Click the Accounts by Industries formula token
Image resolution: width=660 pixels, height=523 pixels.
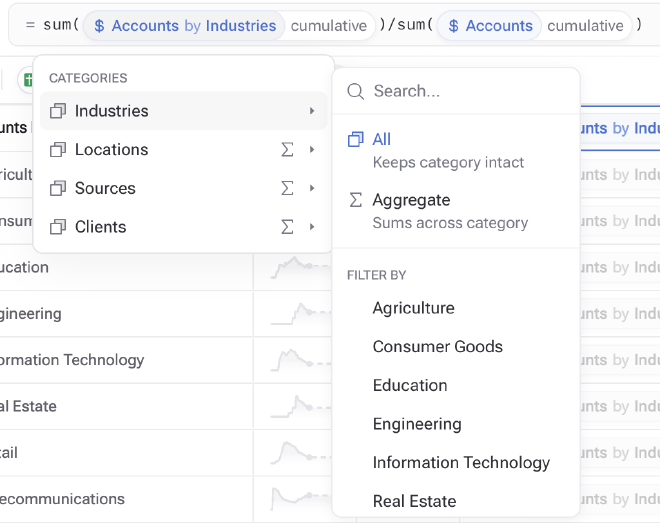[x=185, y=26]
